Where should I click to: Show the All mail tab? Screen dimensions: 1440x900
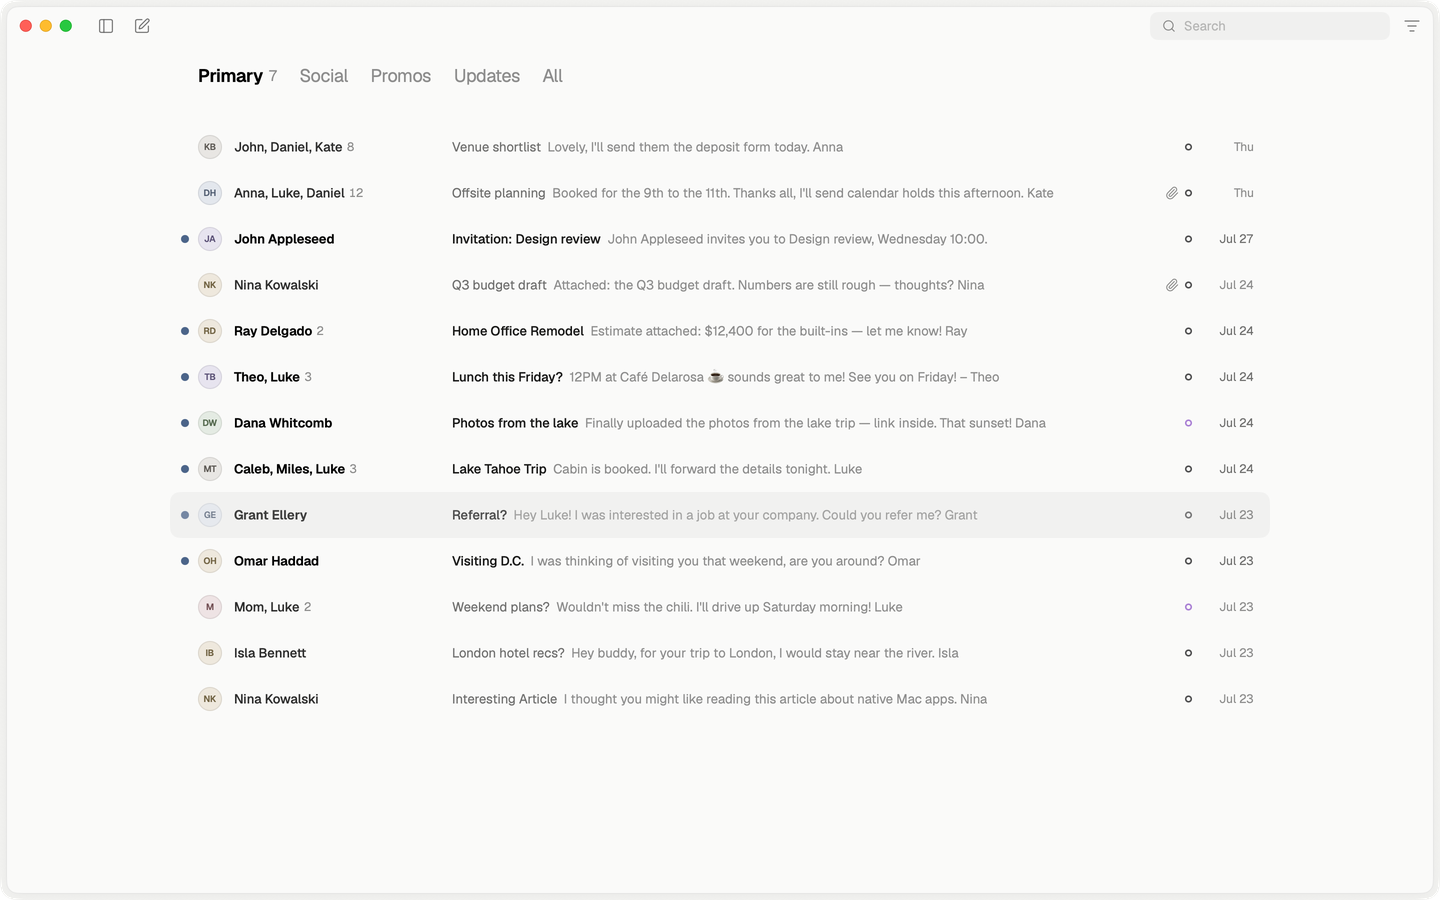click(553, 76)
